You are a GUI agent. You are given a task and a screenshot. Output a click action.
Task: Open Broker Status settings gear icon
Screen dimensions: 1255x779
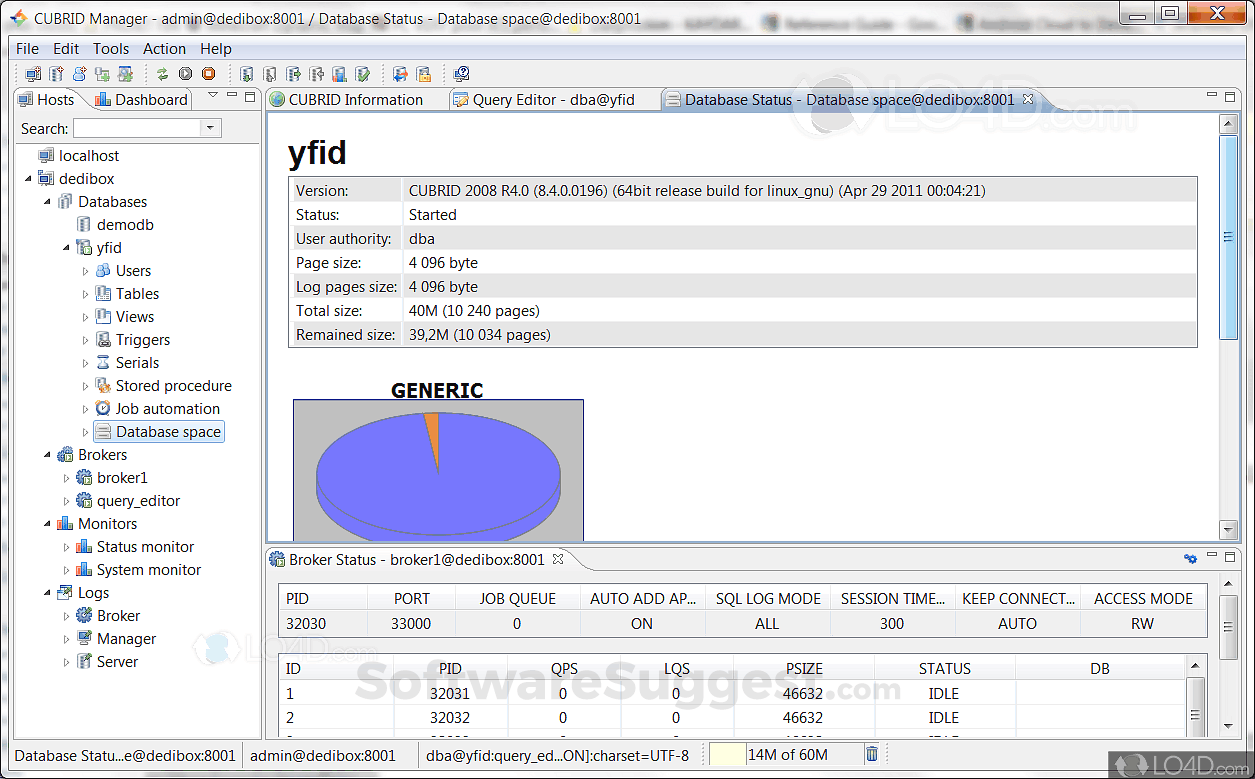pos(1190,559)
